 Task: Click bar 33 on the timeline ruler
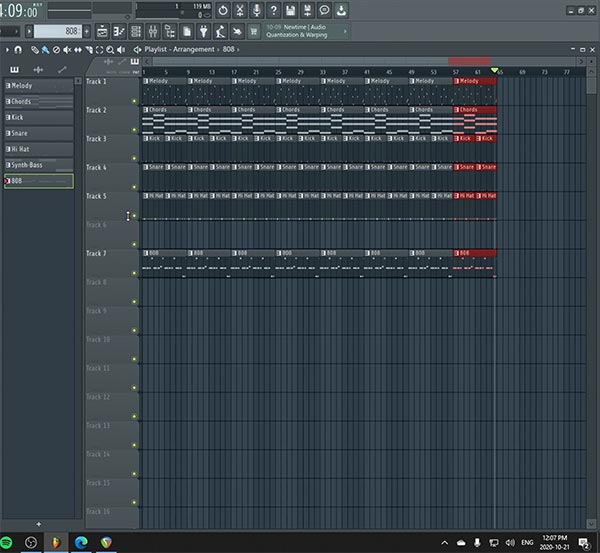click(x=324, y=72)
